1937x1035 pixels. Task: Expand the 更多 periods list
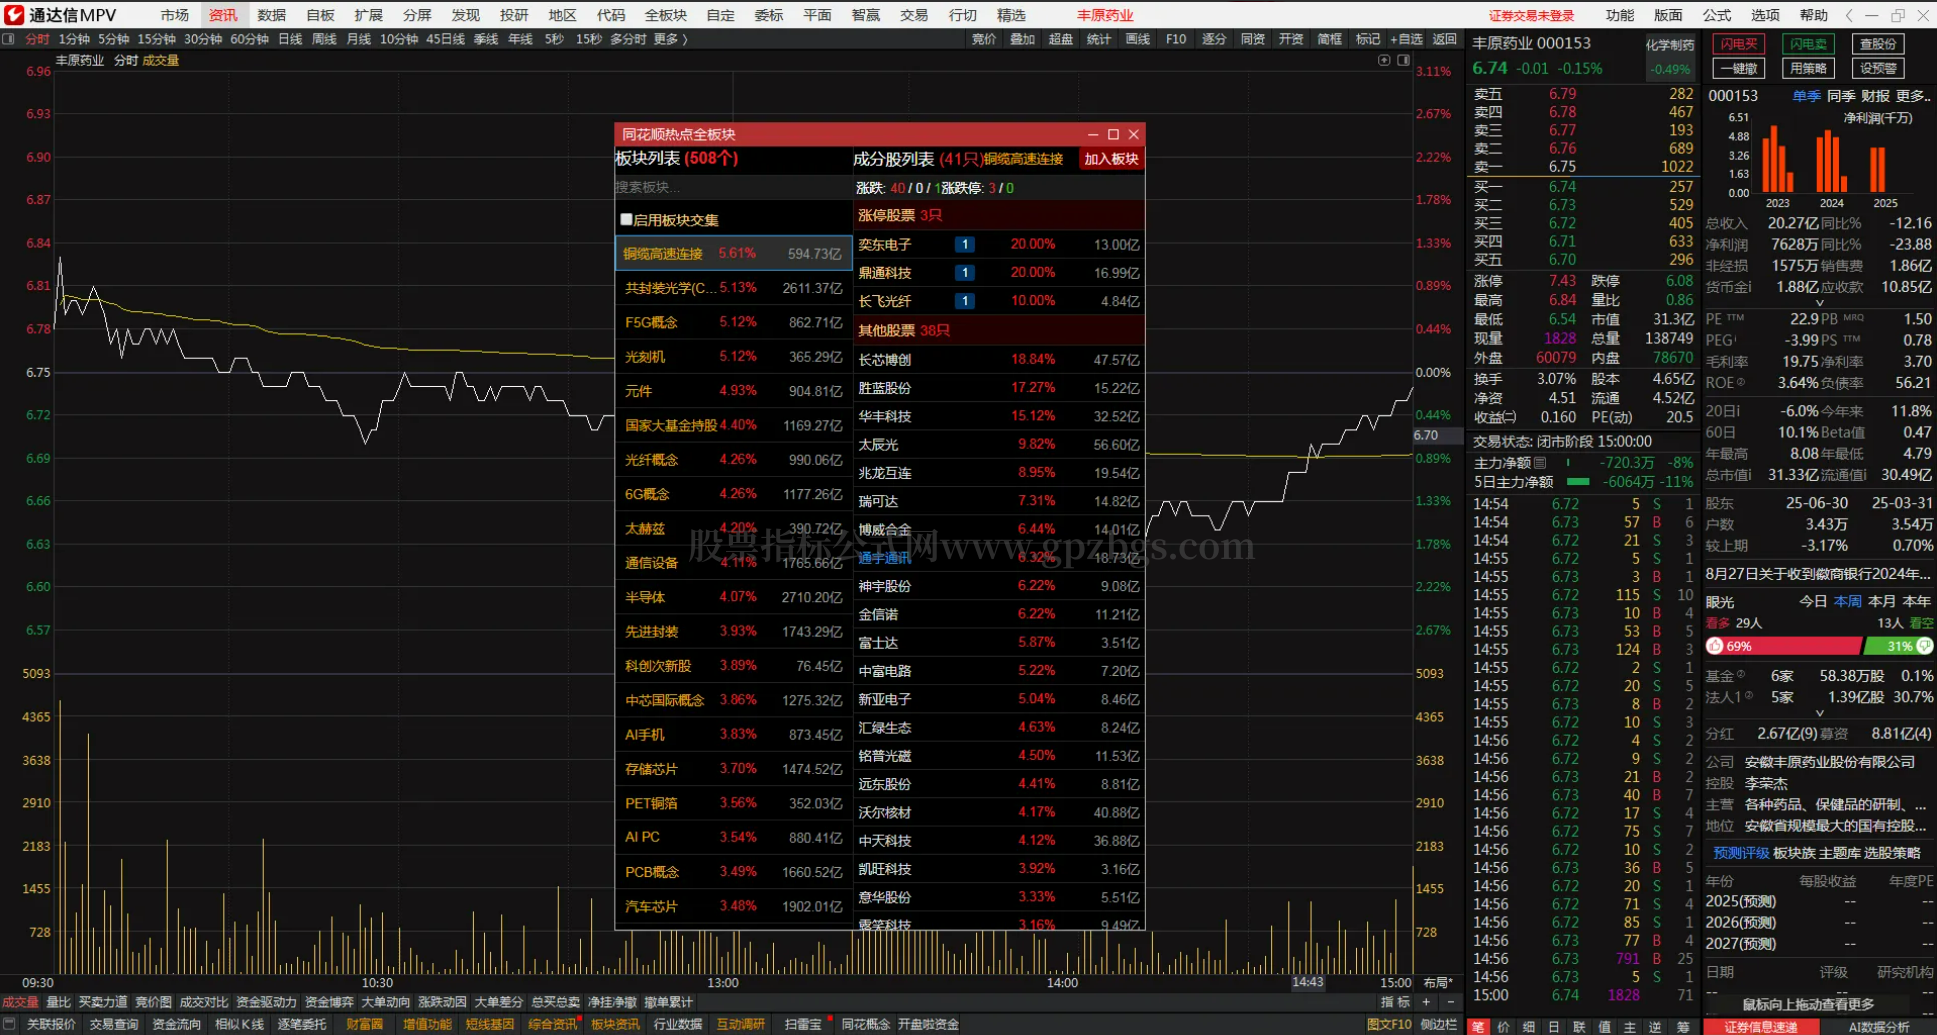coord(670,39)
